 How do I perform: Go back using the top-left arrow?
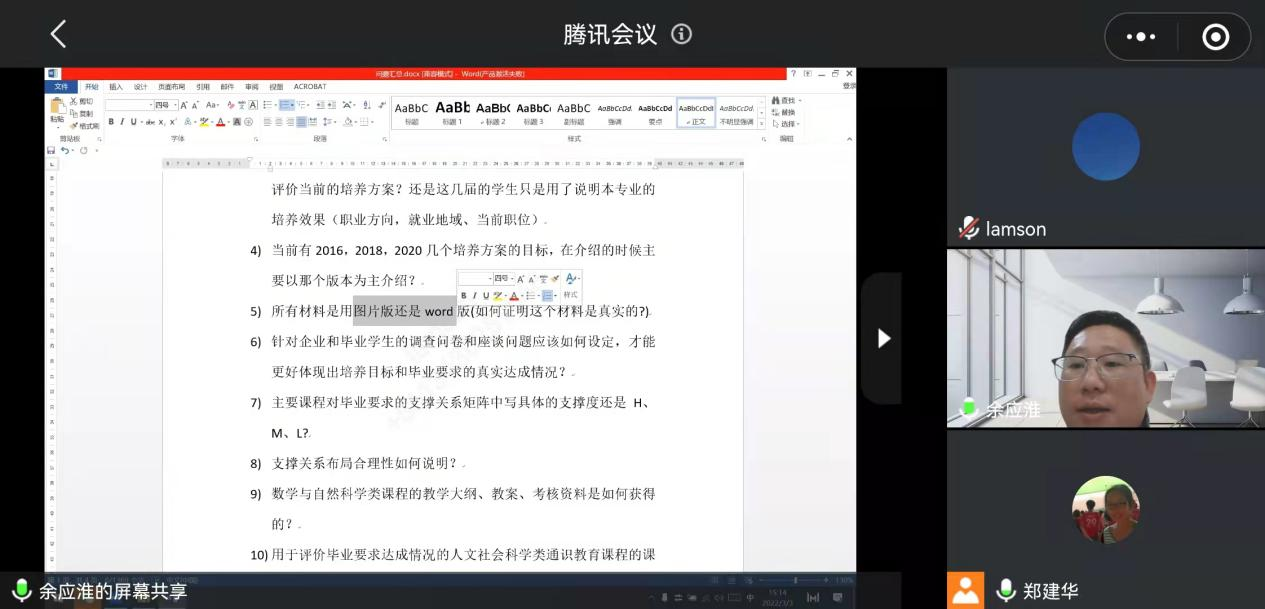(58, 35)
